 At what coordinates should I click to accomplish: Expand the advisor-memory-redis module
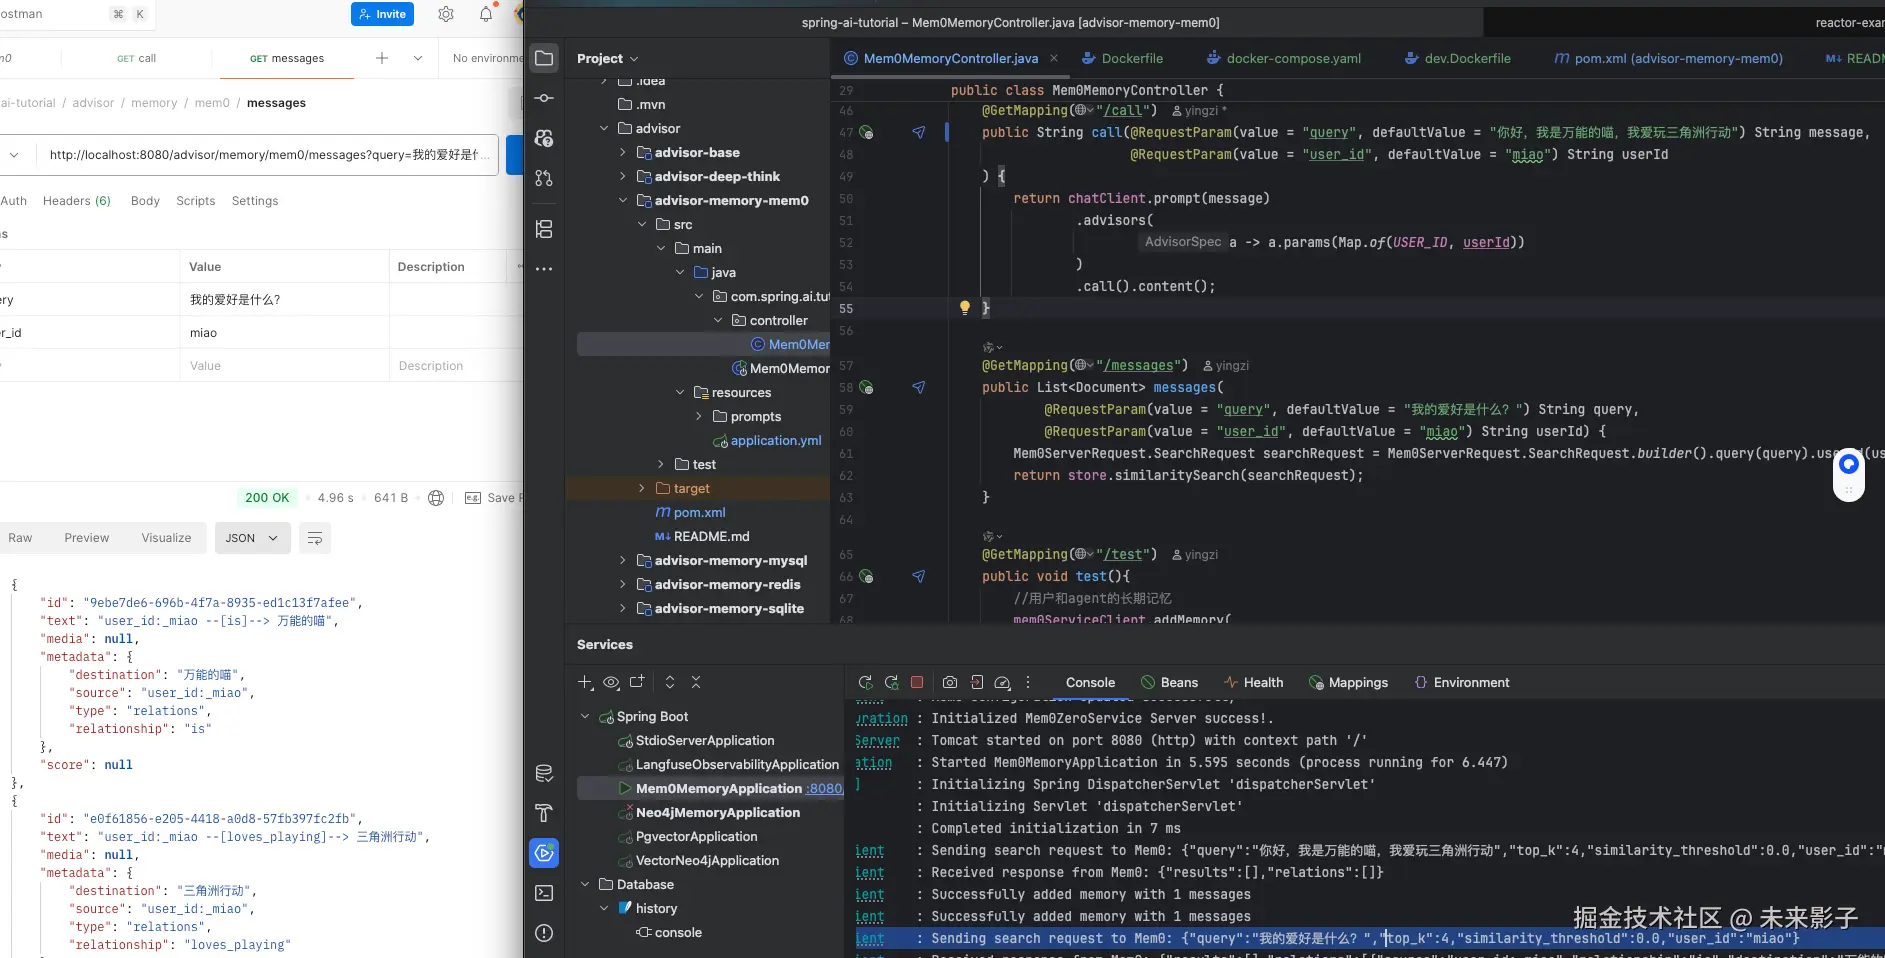(x=623, y=585)
